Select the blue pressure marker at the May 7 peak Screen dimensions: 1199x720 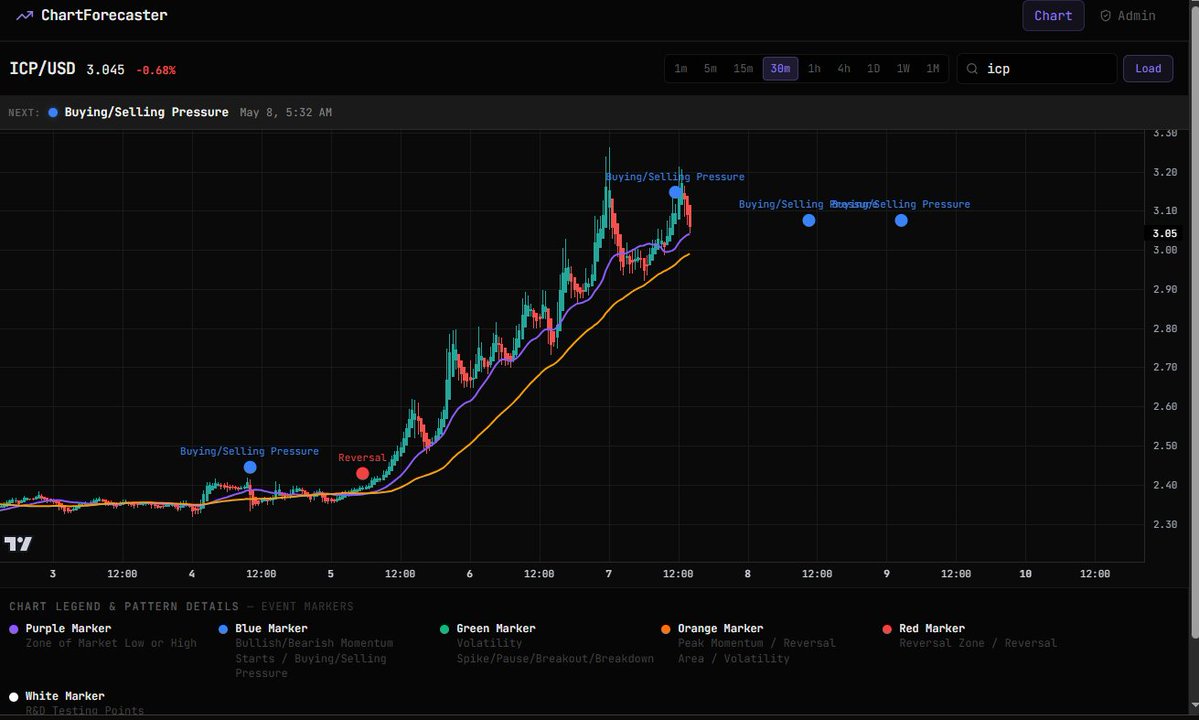click(675, 192)
